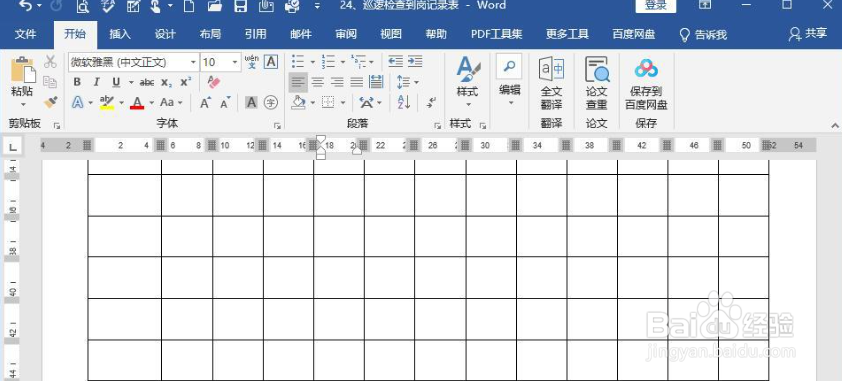The image size is (842, 381).
Task: Click the Share (共享) button
Action: 808,34
